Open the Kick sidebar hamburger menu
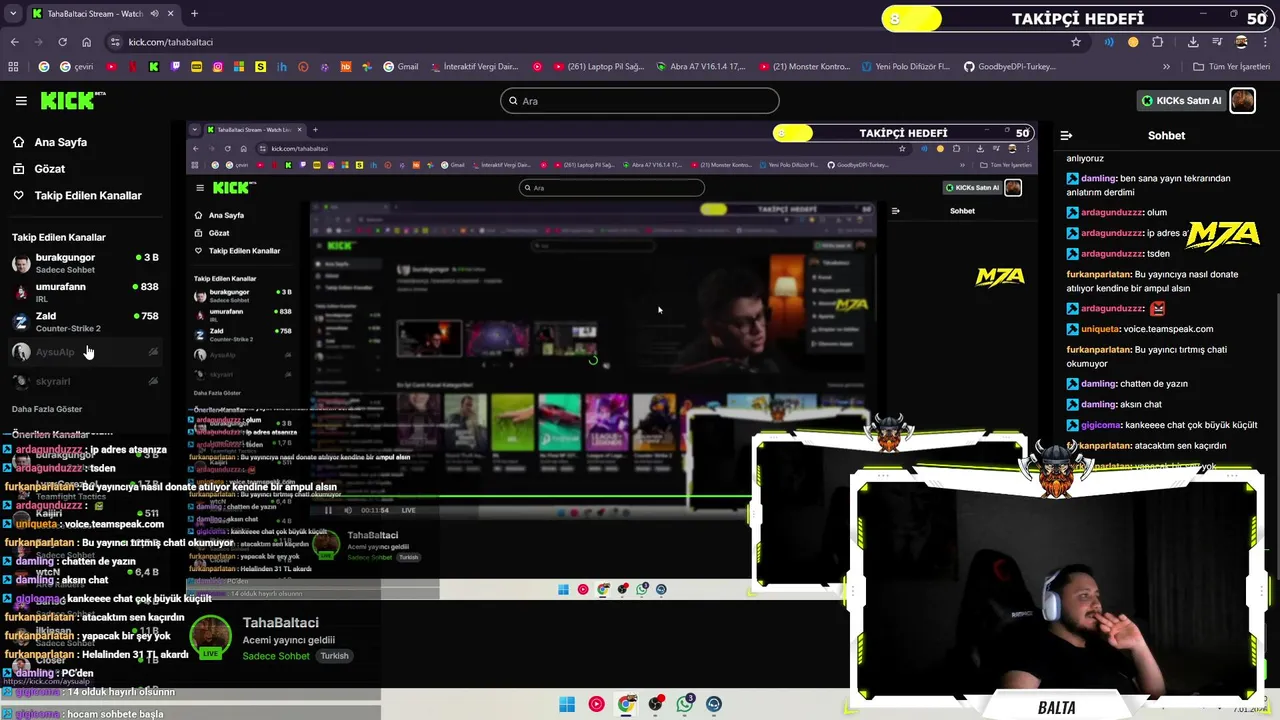The width and height of the screenshot is (1280, 720). [x=21, y=101]
